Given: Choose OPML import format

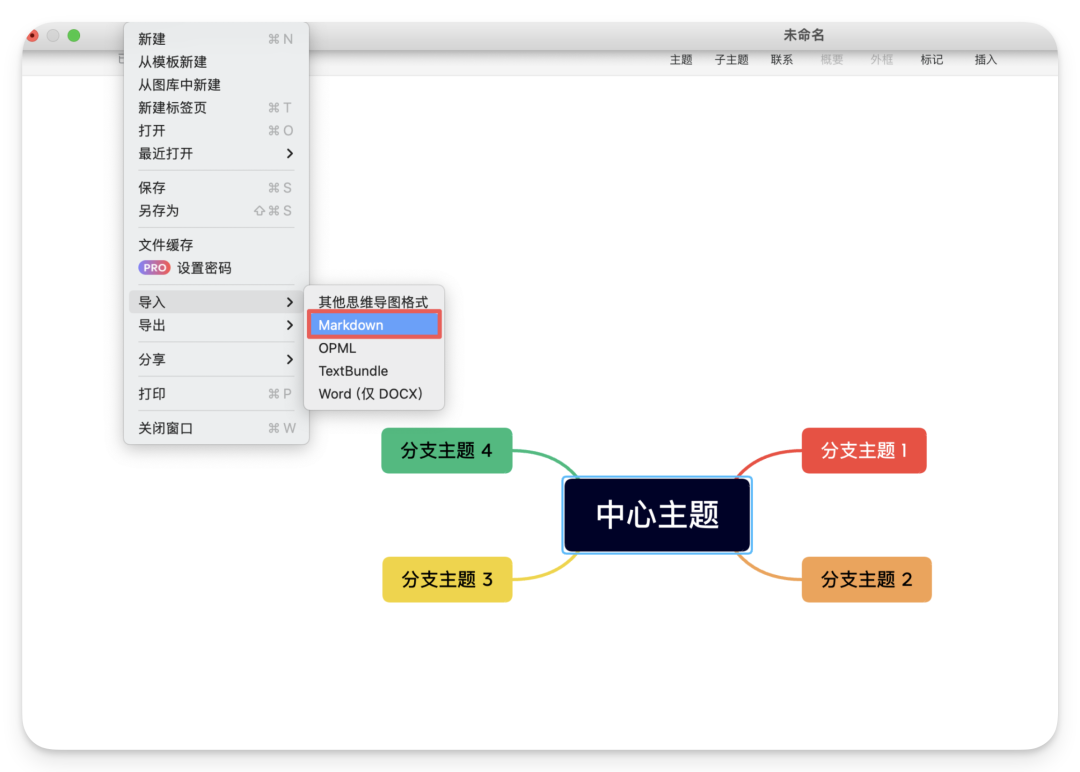Looking at the screenshot, I should pyautogui.click(x=374, y=348).
